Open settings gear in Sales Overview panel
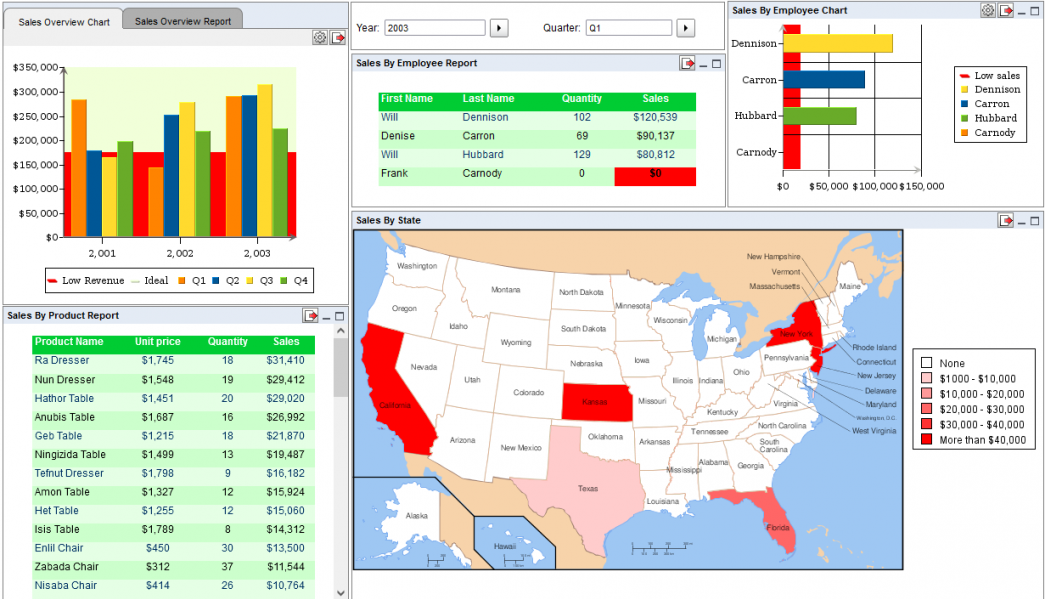This screenshot has height=599, width=1045. point(320,38)
